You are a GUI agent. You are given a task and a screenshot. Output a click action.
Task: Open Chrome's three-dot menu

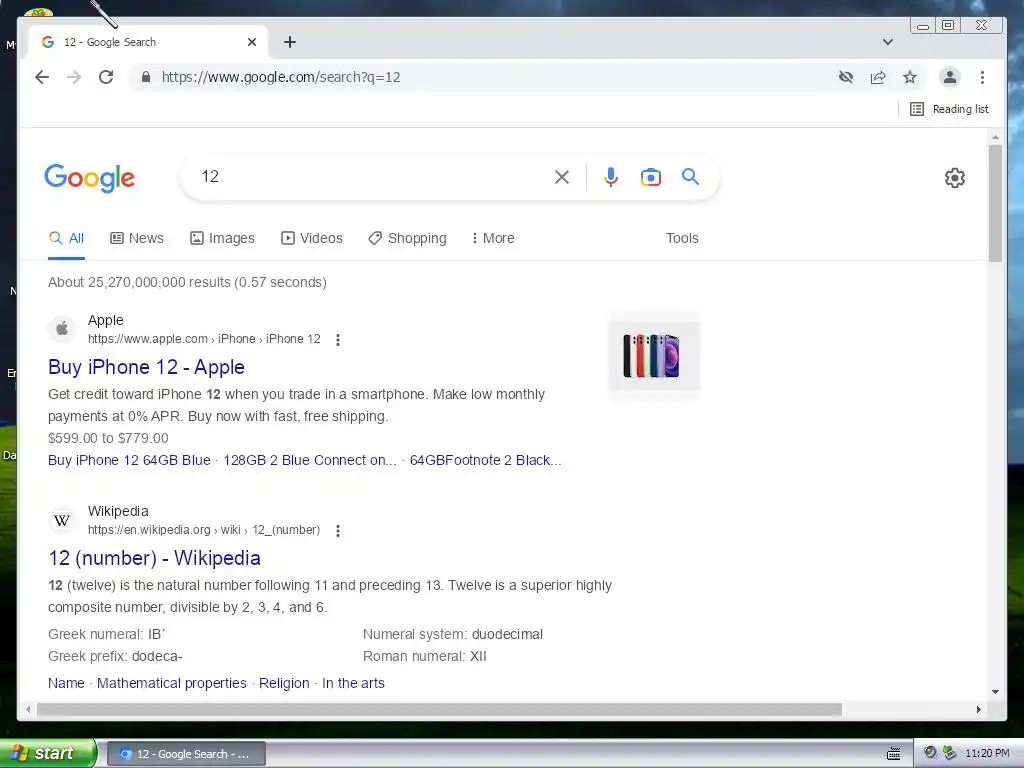(982, 77)
